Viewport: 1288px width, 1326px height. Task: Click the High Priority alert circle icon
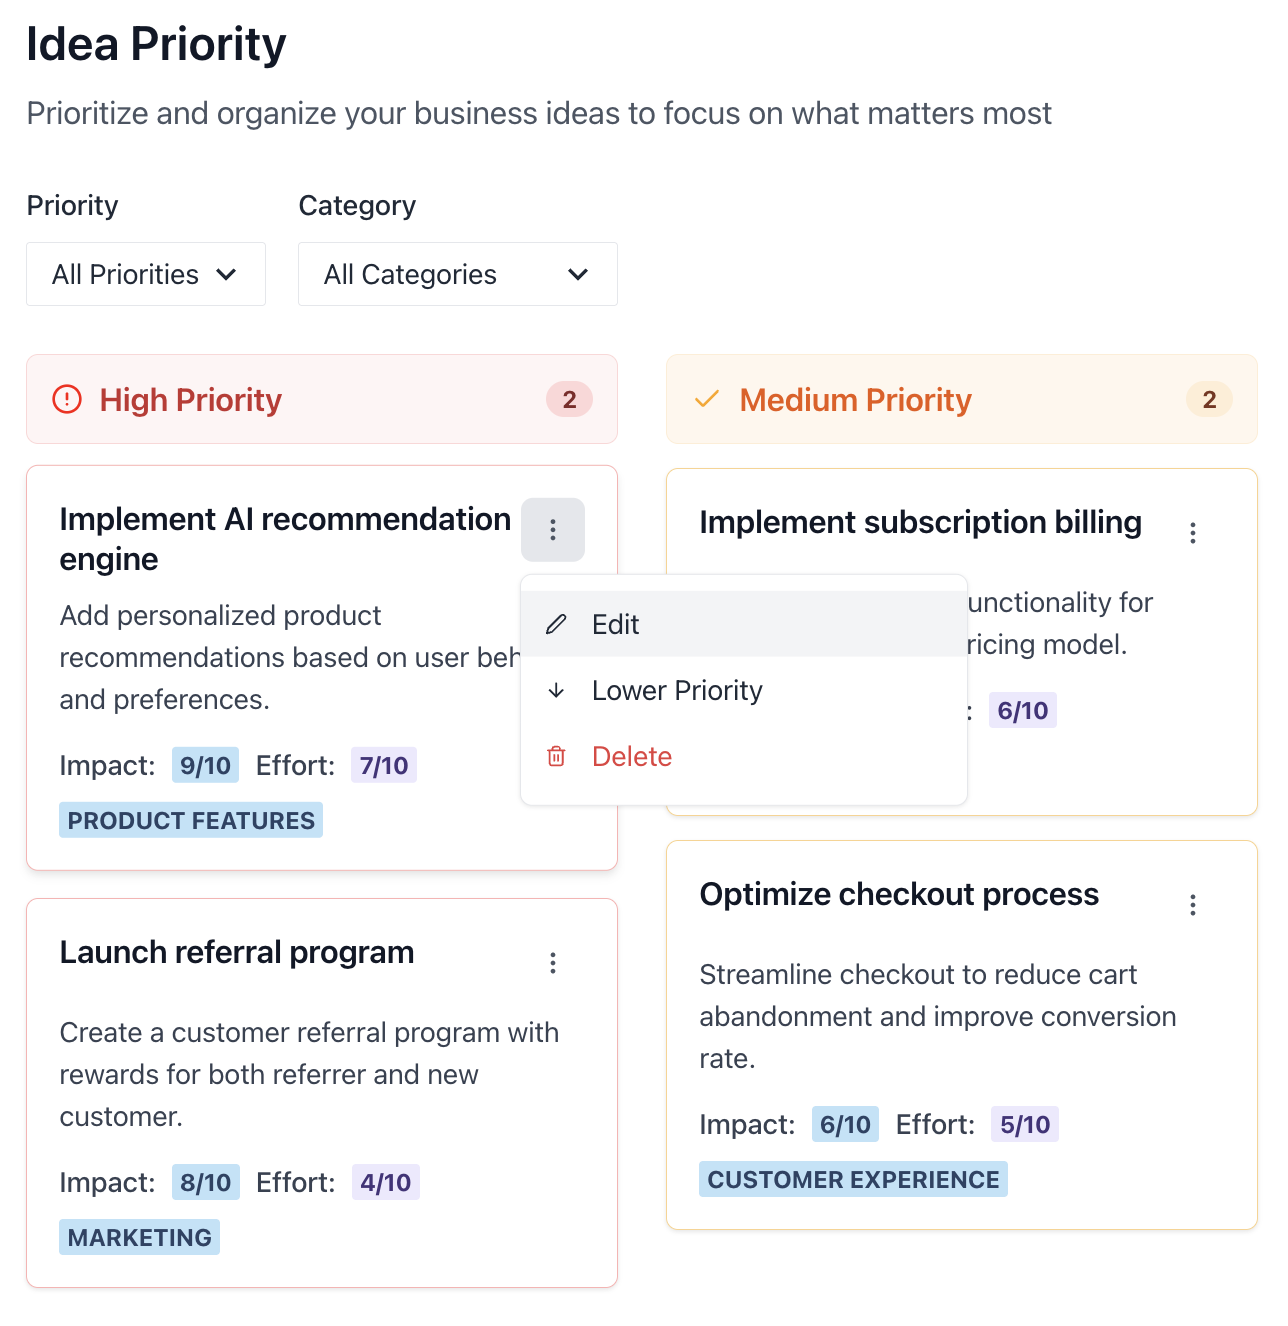[x=67, y=400]
